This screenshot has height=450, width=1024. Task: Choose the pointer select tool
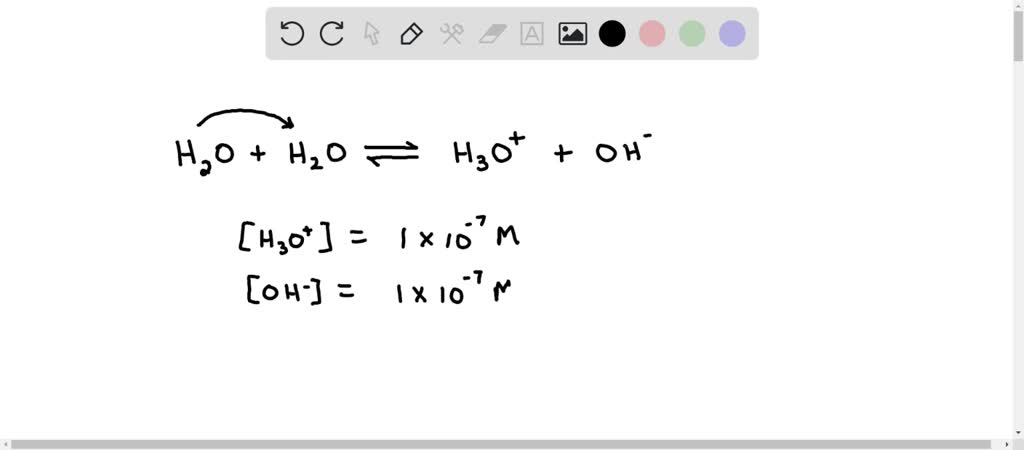(372, 33)
